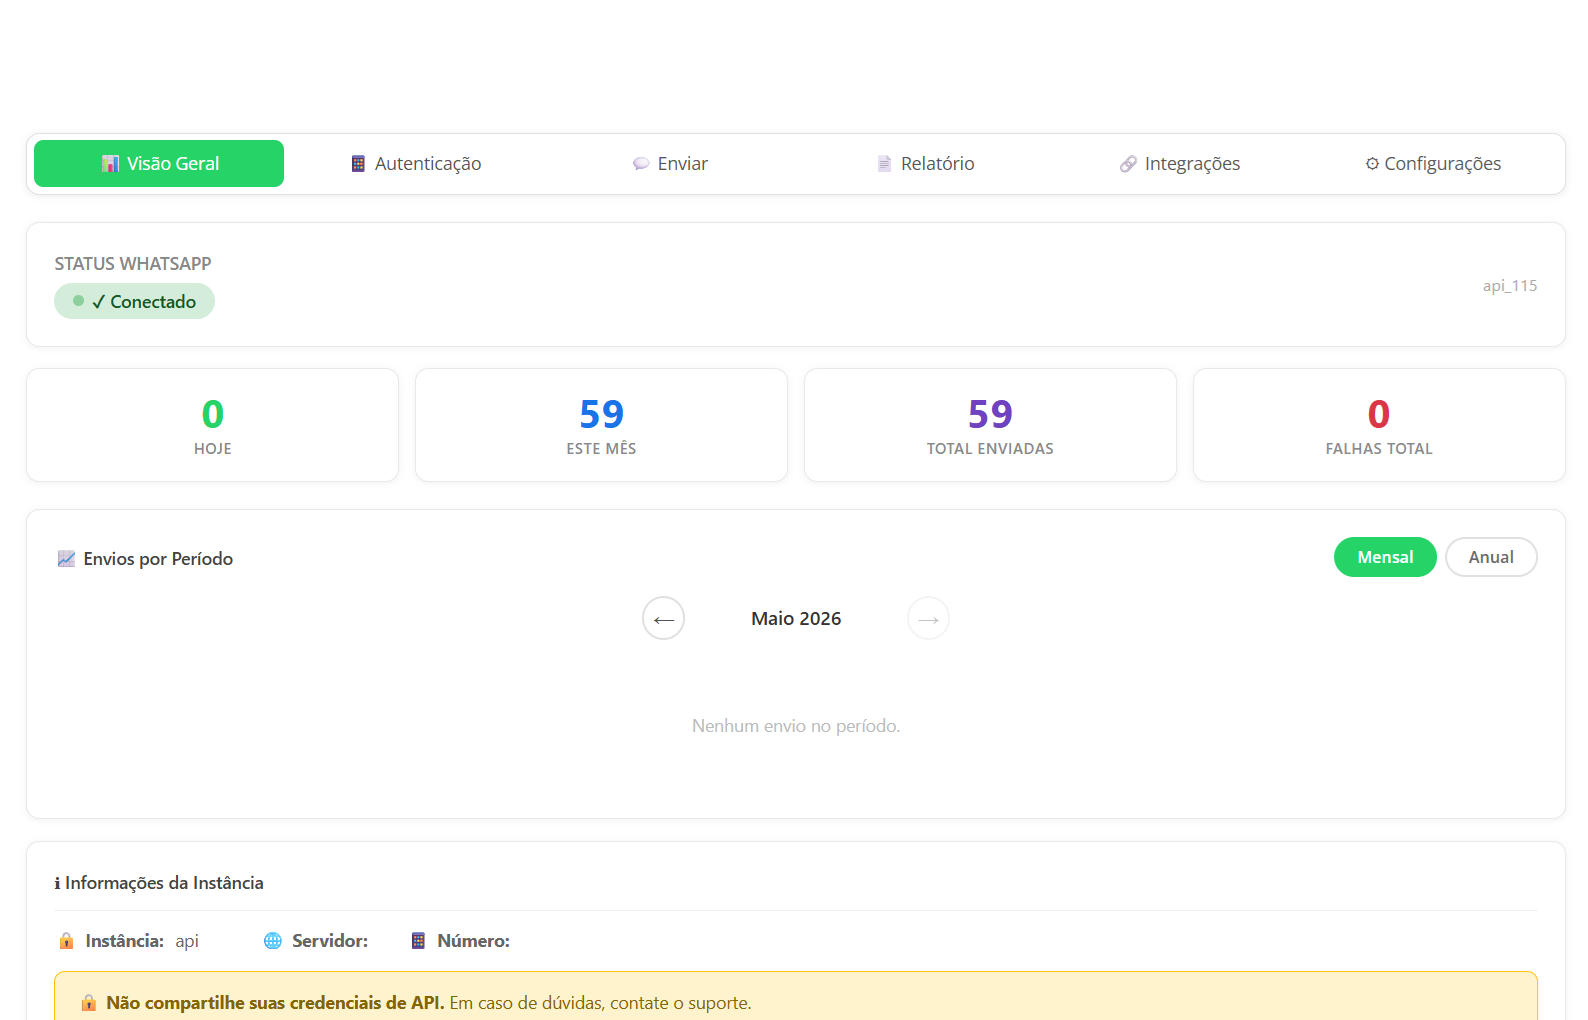Click the globe icon beside Servidor
The width and height of the screenshot is (1588, 1020).
click(272, 941)
